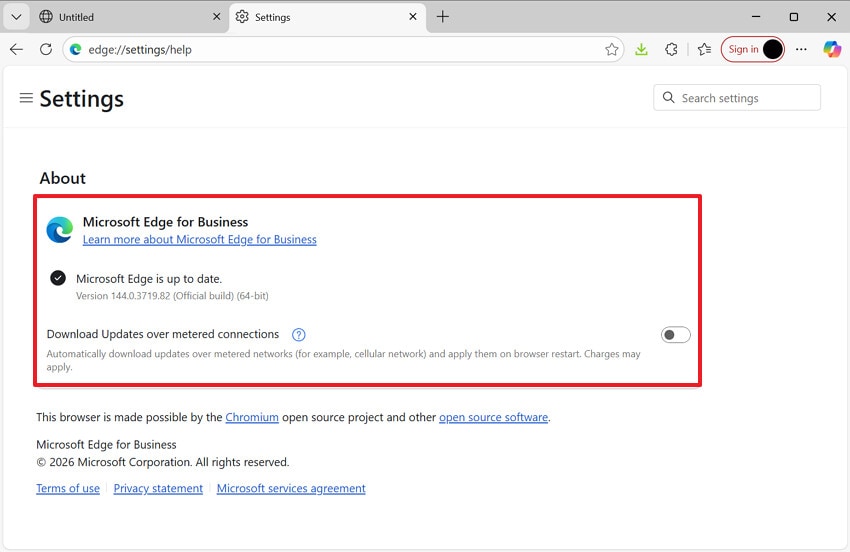
Task: Maximize the browser window
Action: (x=794, y=17)
